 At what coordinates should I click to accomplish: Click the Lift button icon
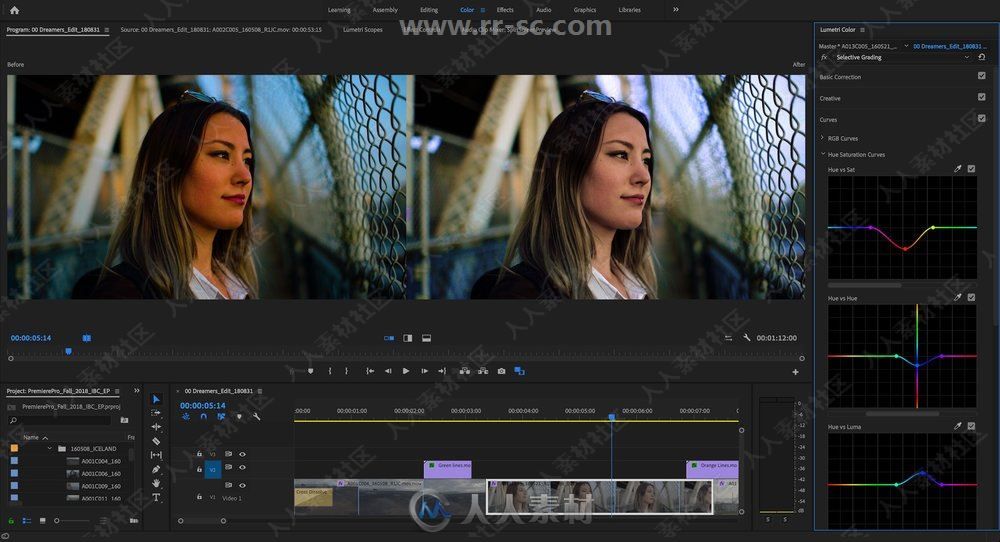pyautogui.click(x=465, y=370)
